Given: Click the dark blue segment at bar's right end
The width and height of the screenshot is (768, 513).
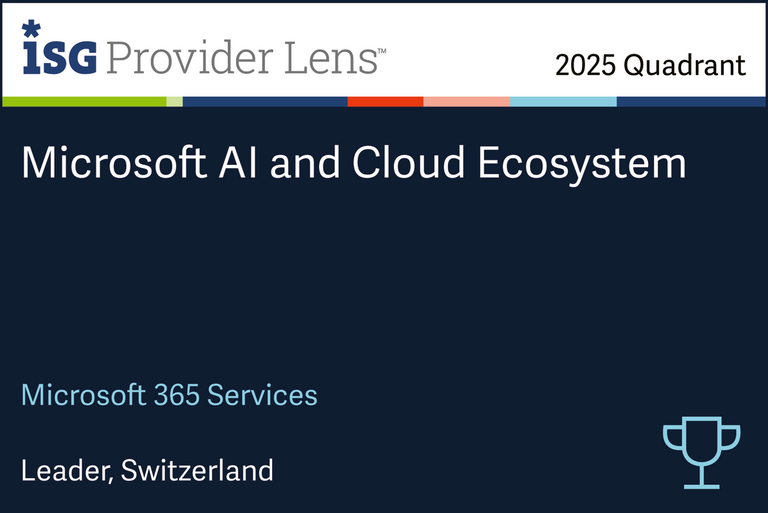Looking at the screenshot, I should click(x=691, y=101).
